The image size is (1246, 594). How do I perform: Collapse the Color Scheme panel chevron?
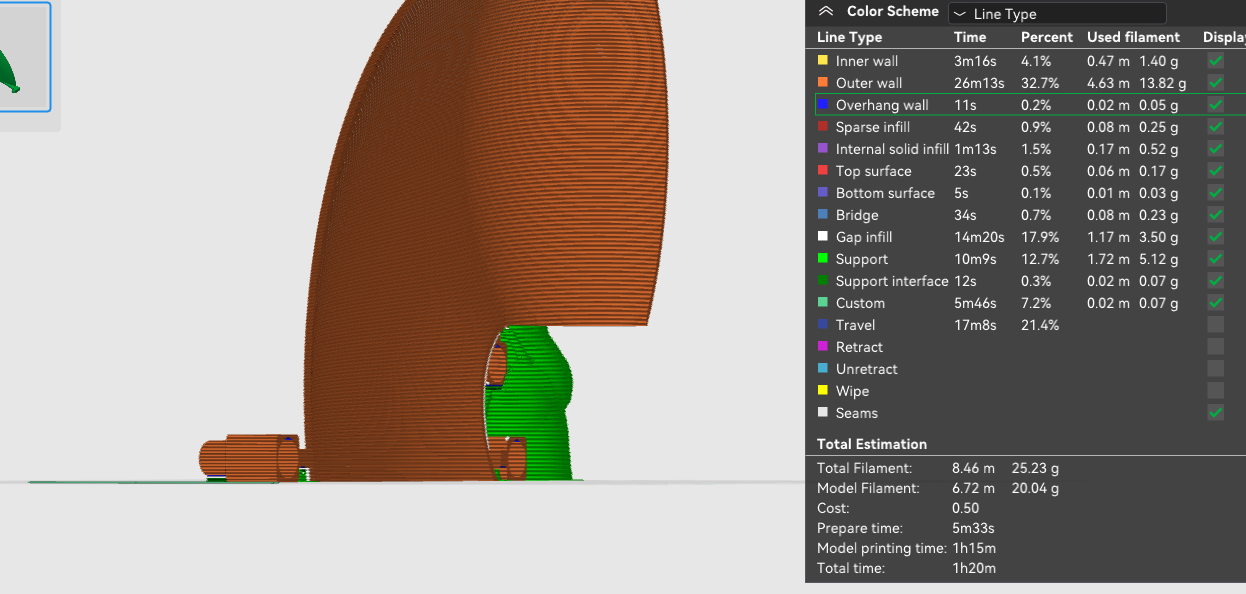825,12
